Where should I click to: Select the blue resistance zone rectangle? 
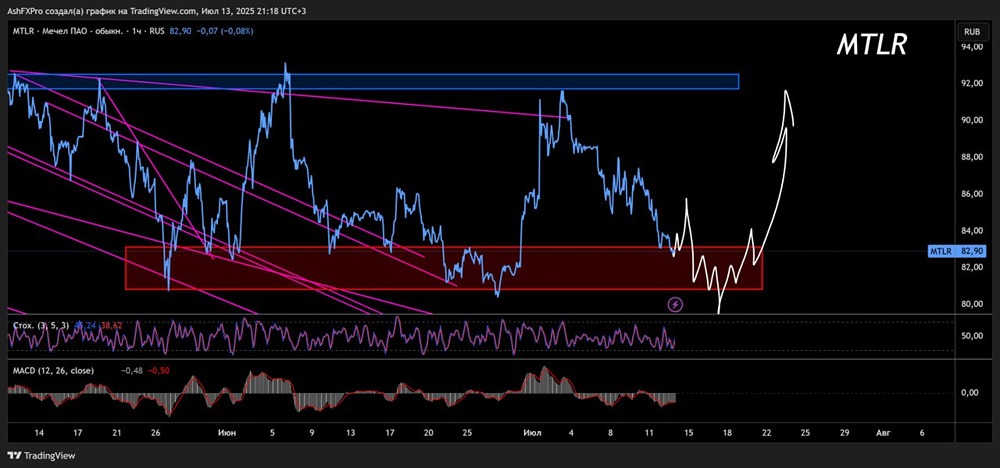pyautogui.click(x=373, y=81)
